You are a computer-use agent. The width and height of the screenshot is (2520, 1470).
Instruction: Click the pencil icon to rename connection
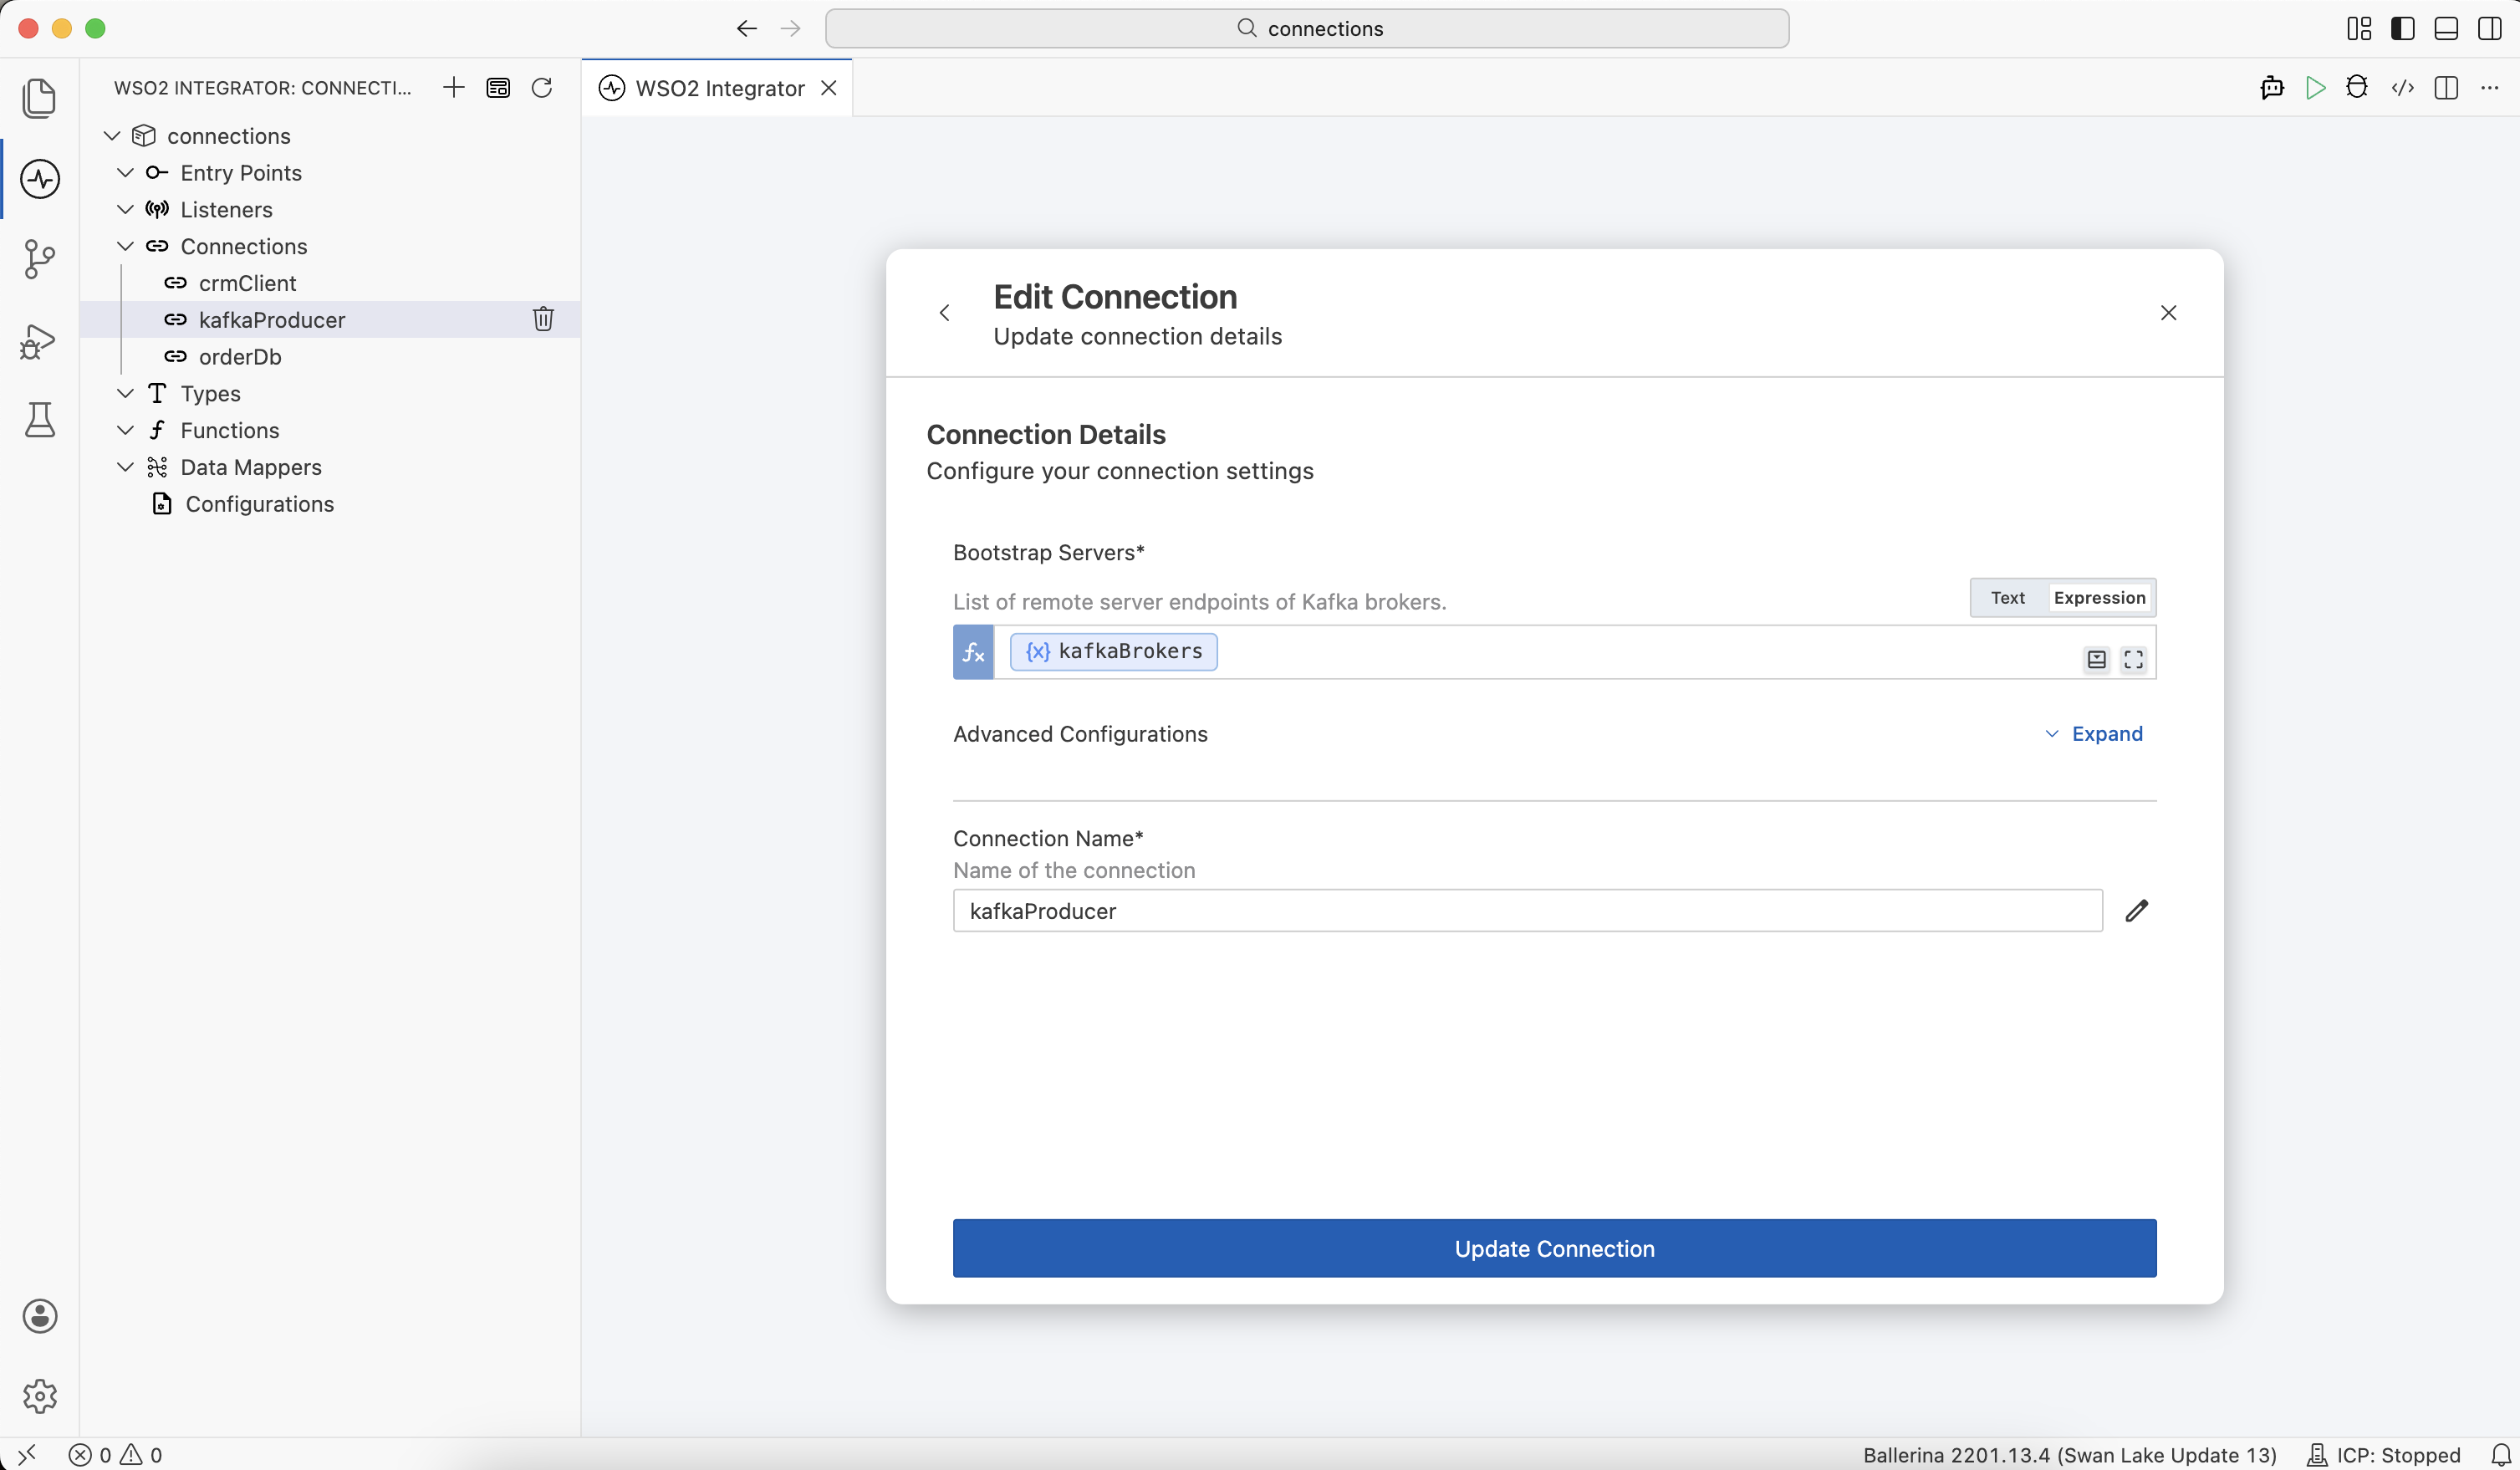point(2137,910)
